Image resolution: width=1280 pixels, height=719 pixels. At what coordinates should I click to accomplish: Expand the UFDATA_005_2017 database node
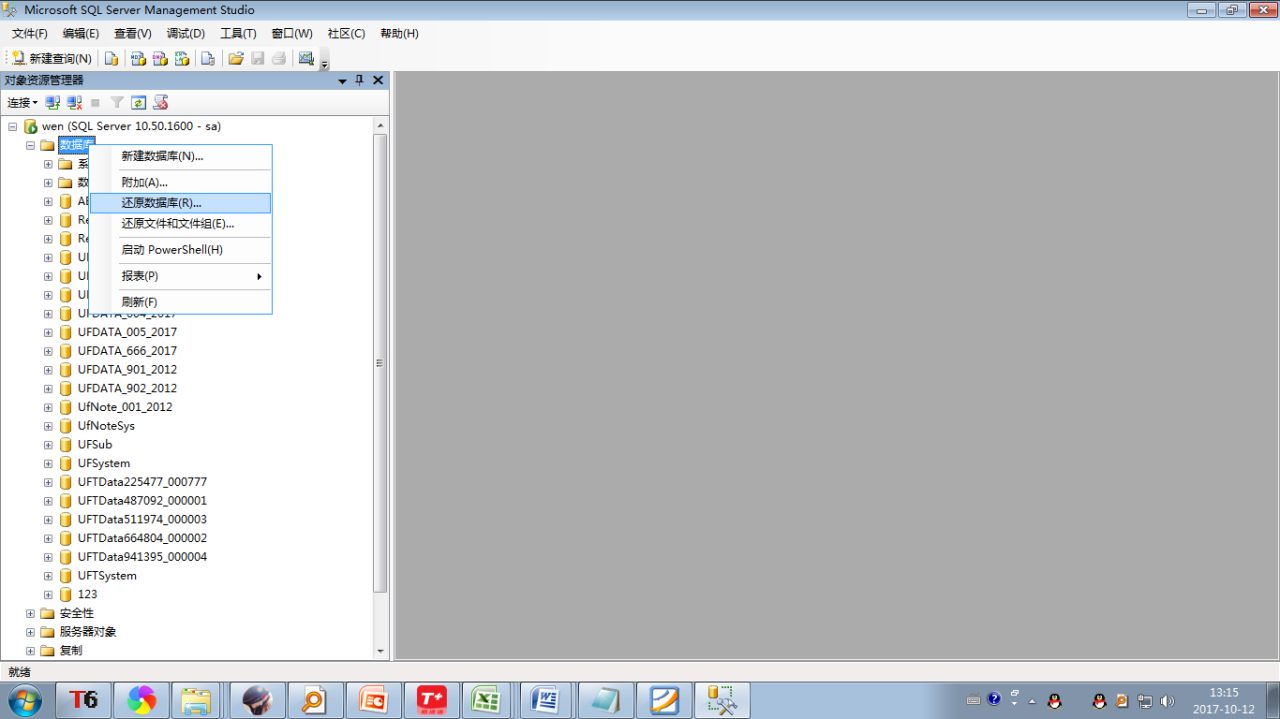click(48, 332)
